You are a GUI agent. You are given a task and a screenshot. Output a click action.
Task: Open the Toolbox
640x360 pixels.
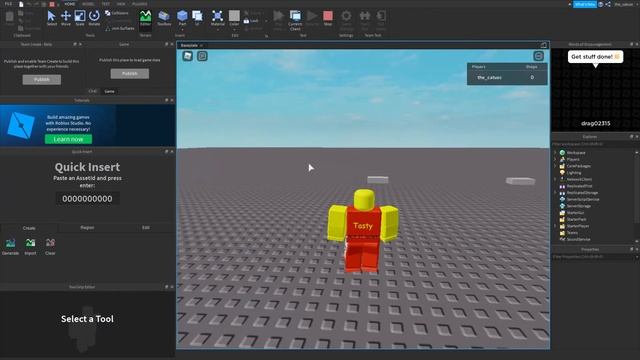tap(164, 18)
